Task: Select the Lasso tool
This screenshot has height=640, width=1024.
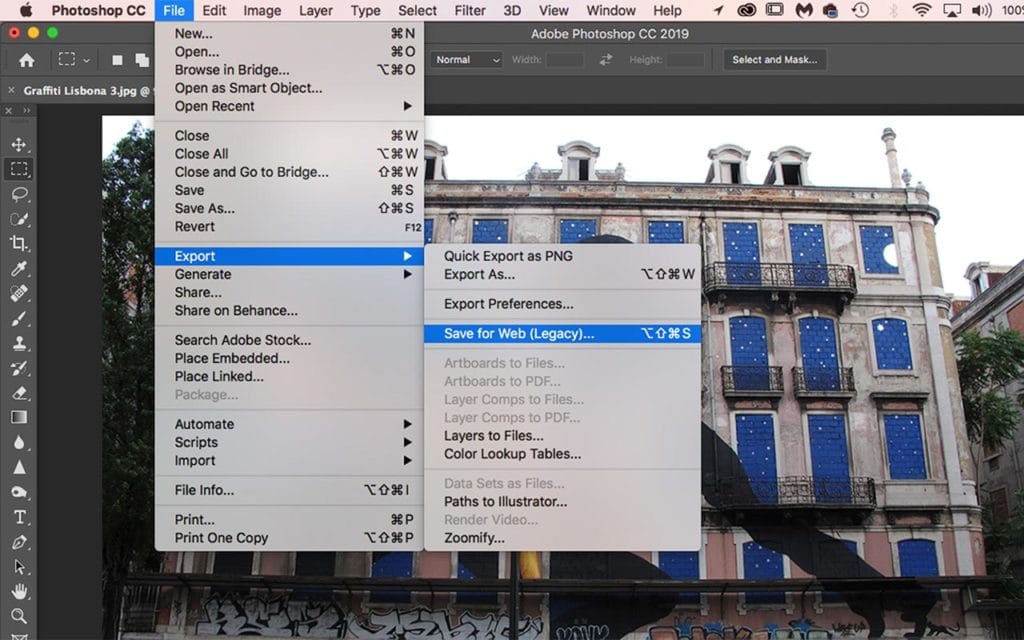Action: pyautogui.click(x=18, y=194)
